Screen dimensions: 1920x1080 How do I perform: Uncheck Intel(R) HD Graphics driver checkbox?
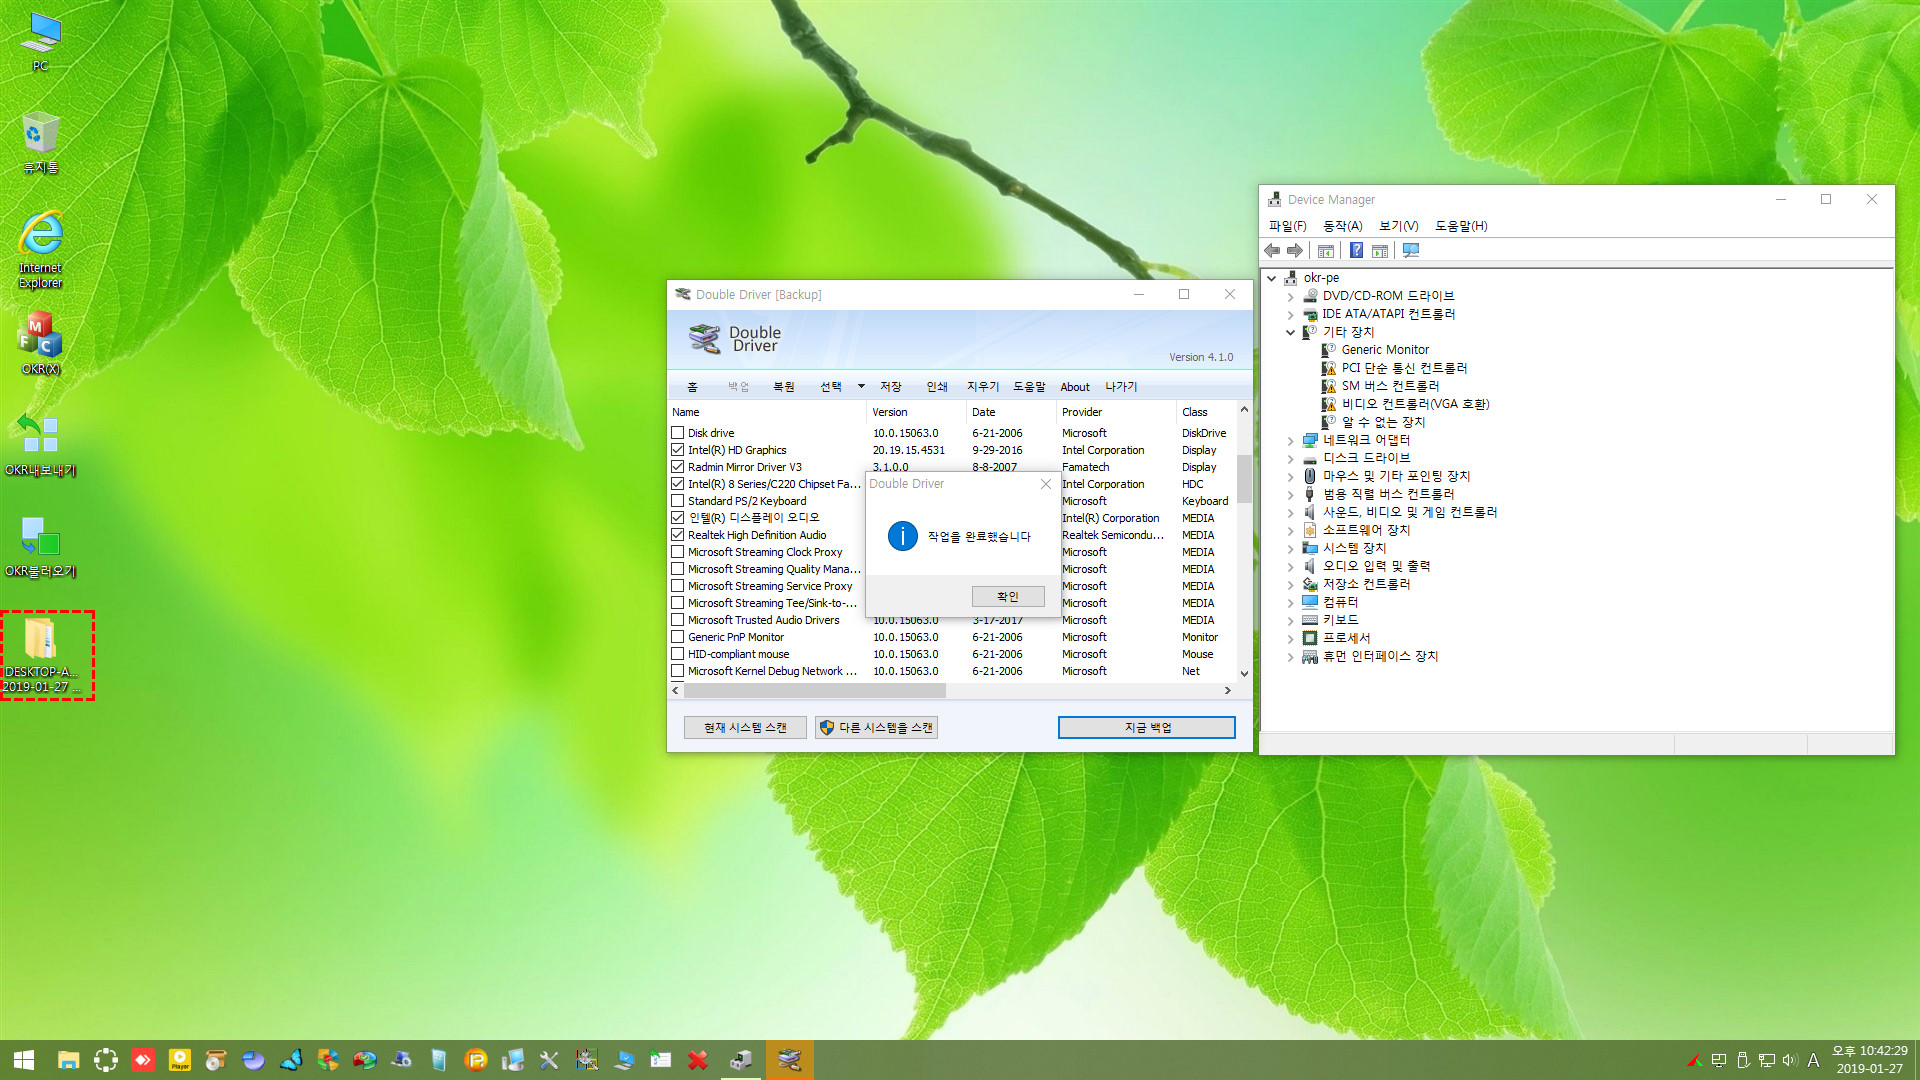[x=678, y=450]
